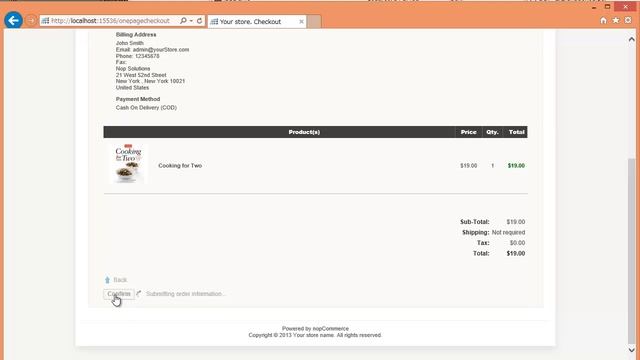
Task: Click the 'Total' column header
Action: [516, 132]
